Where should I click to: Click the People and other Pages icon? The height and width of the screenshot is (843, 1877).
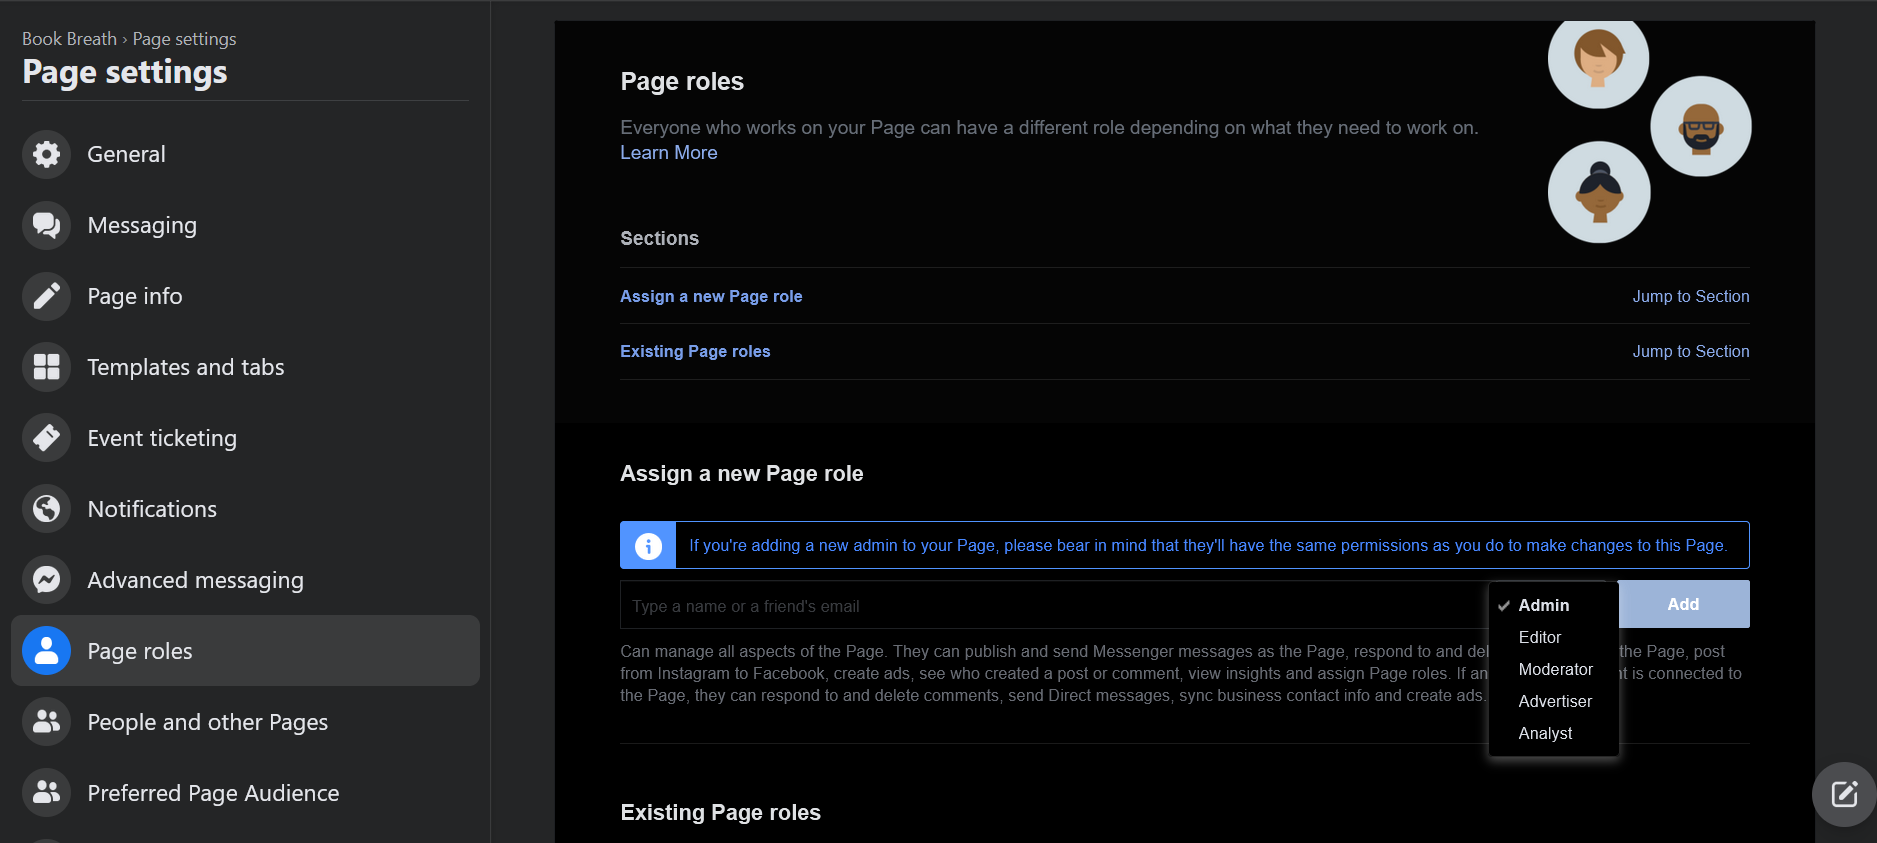[x=46, y=722]
